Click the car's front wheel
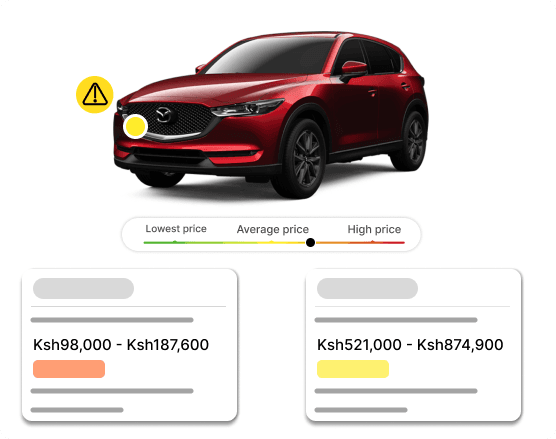The width and height of the screenshot is (556, 439). tap(301, 159)
